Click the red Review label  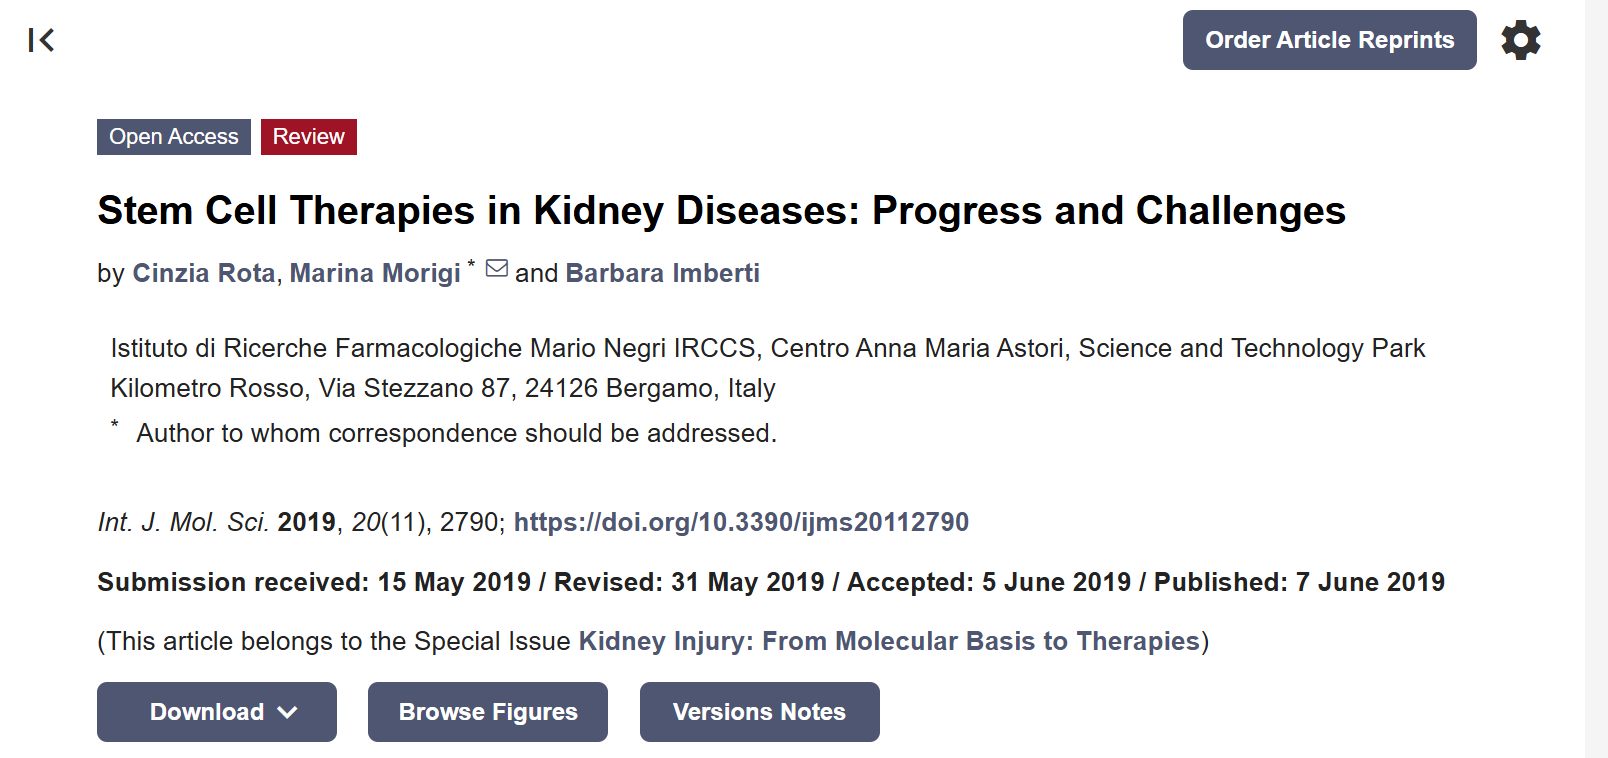tap(308, 137)
